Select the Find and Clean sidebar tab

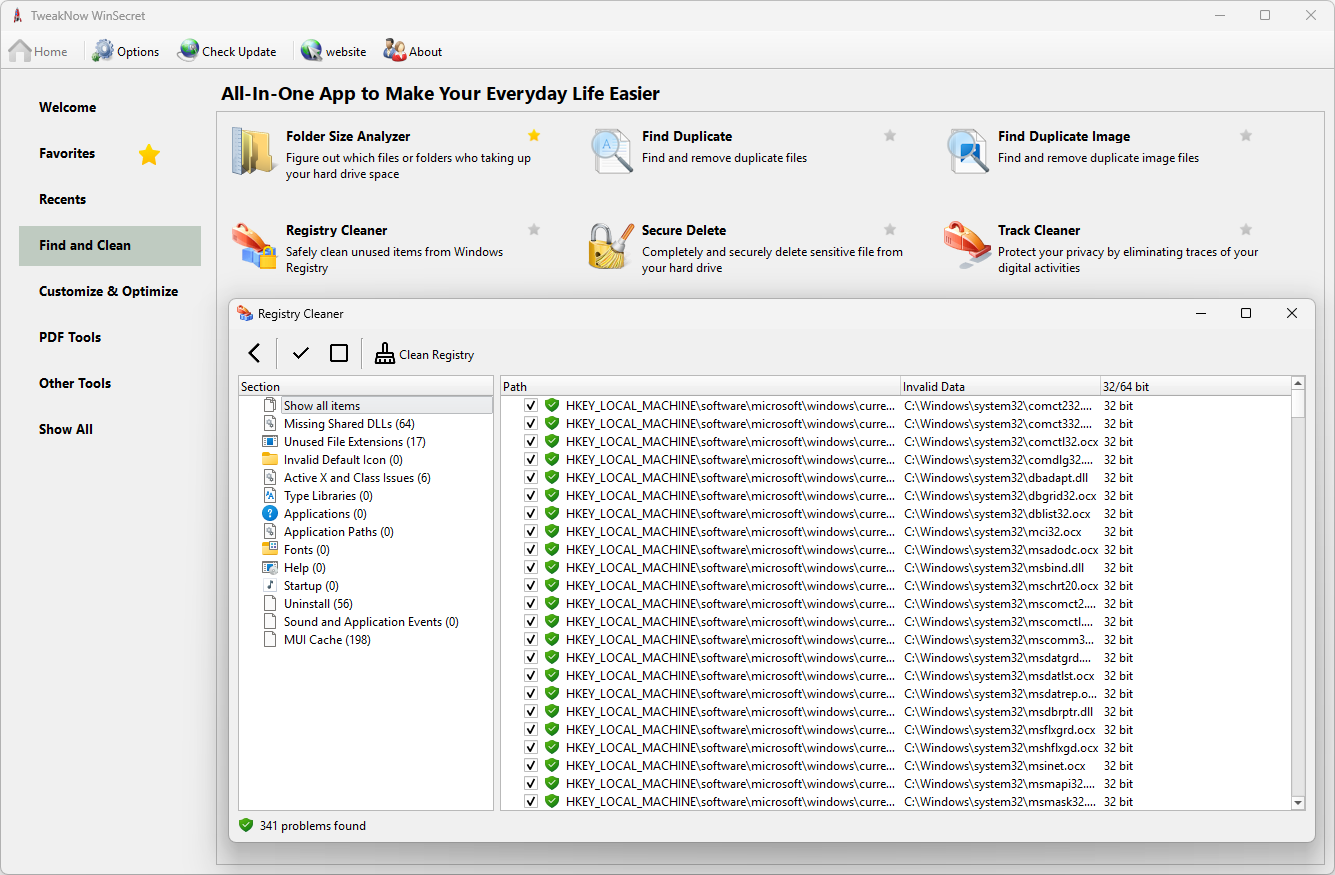click(110, 245)
